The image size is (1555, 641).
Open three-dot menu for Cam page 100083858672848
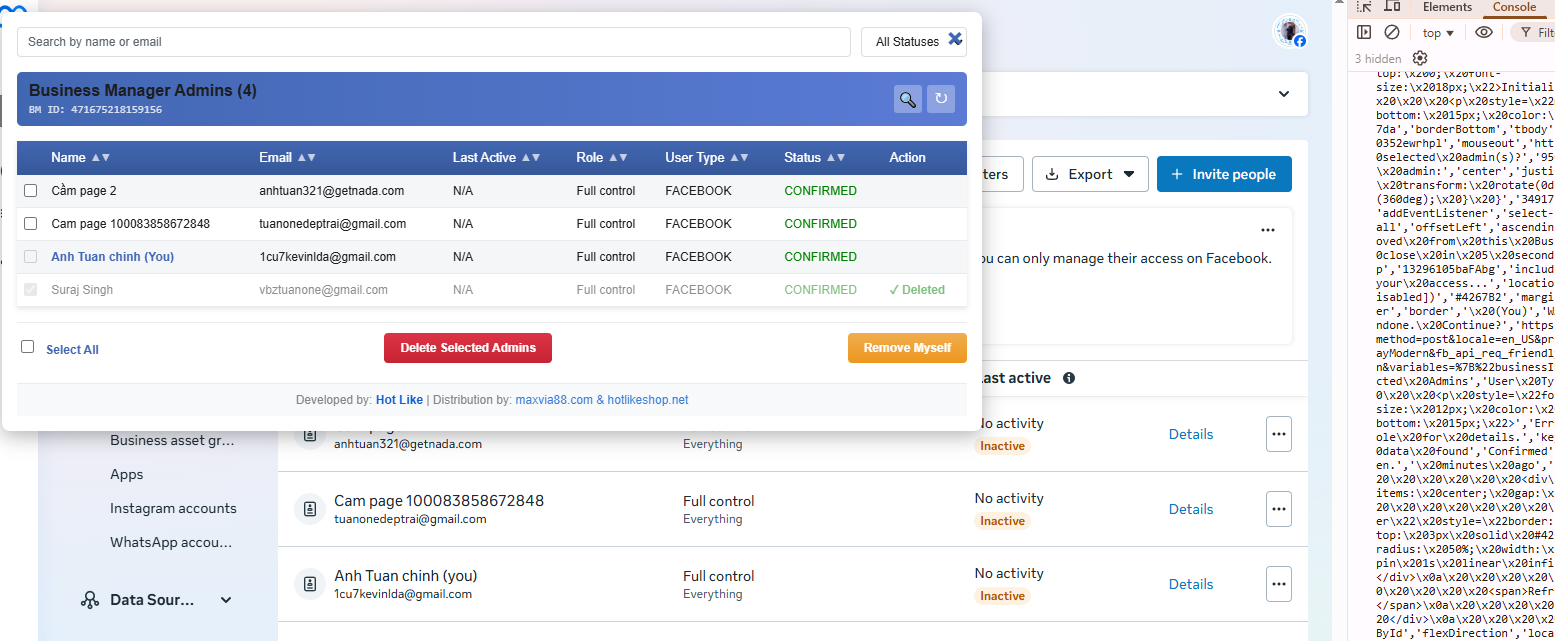coord(1278,509)
